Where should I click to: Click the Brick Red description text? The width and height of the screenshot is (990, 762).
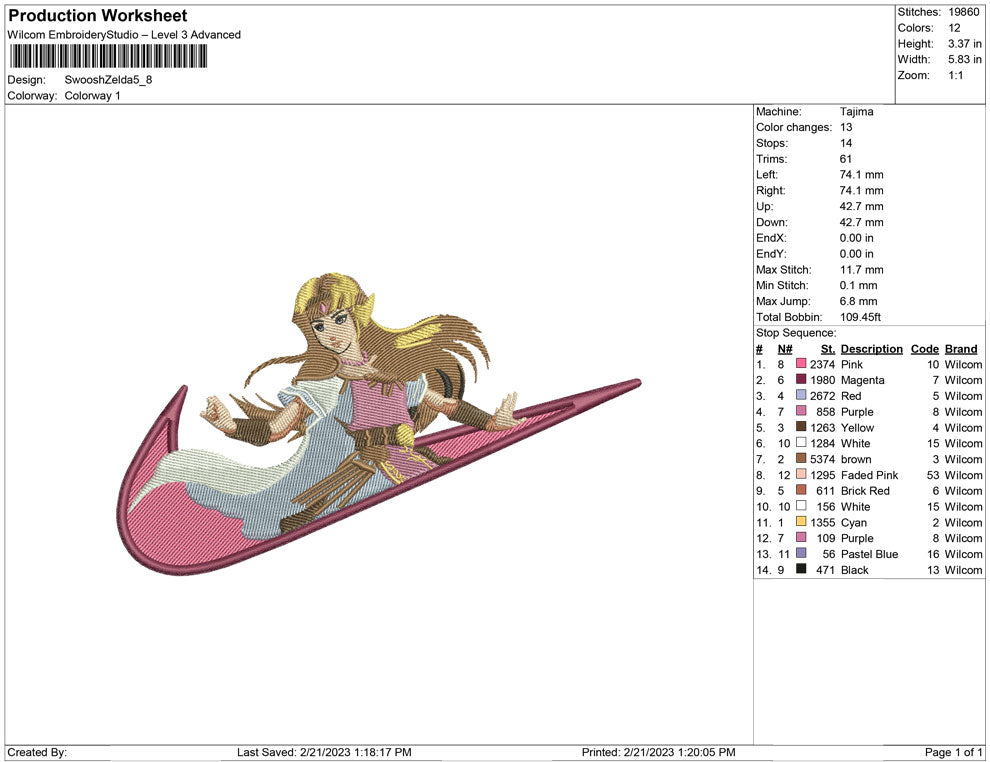pos(865,491)
